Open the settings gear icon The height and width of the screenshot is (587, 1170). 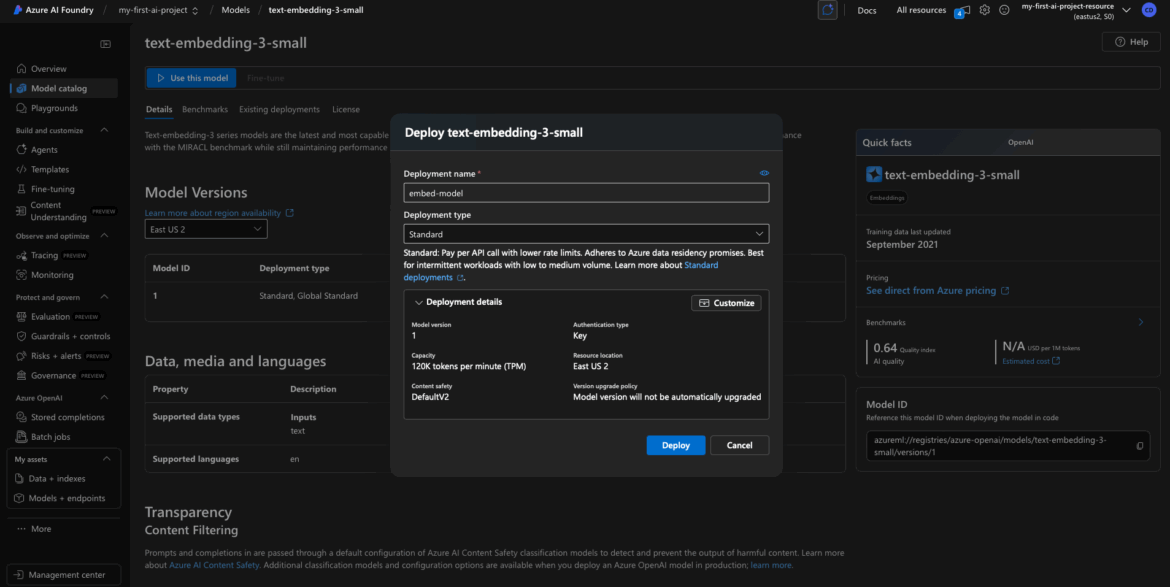985,10
